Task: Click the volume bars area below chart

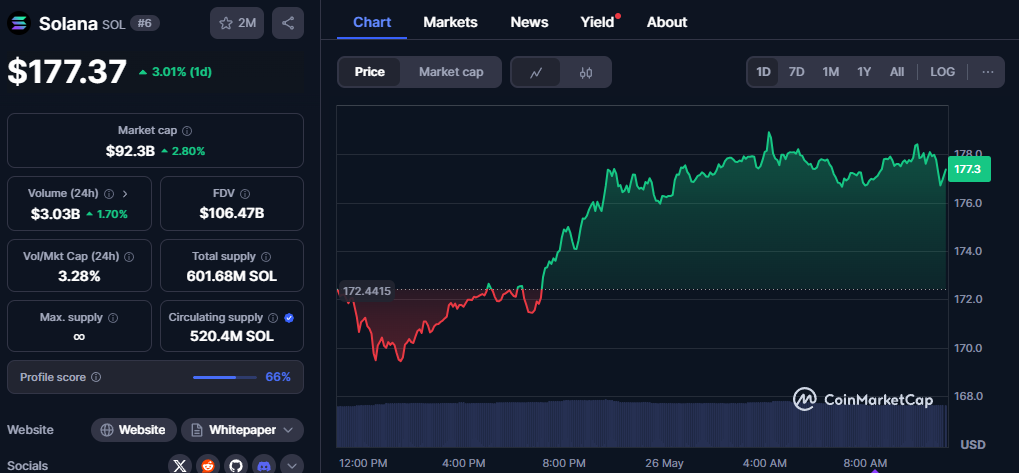Action: pyautogui.click(x=641, y=424)
